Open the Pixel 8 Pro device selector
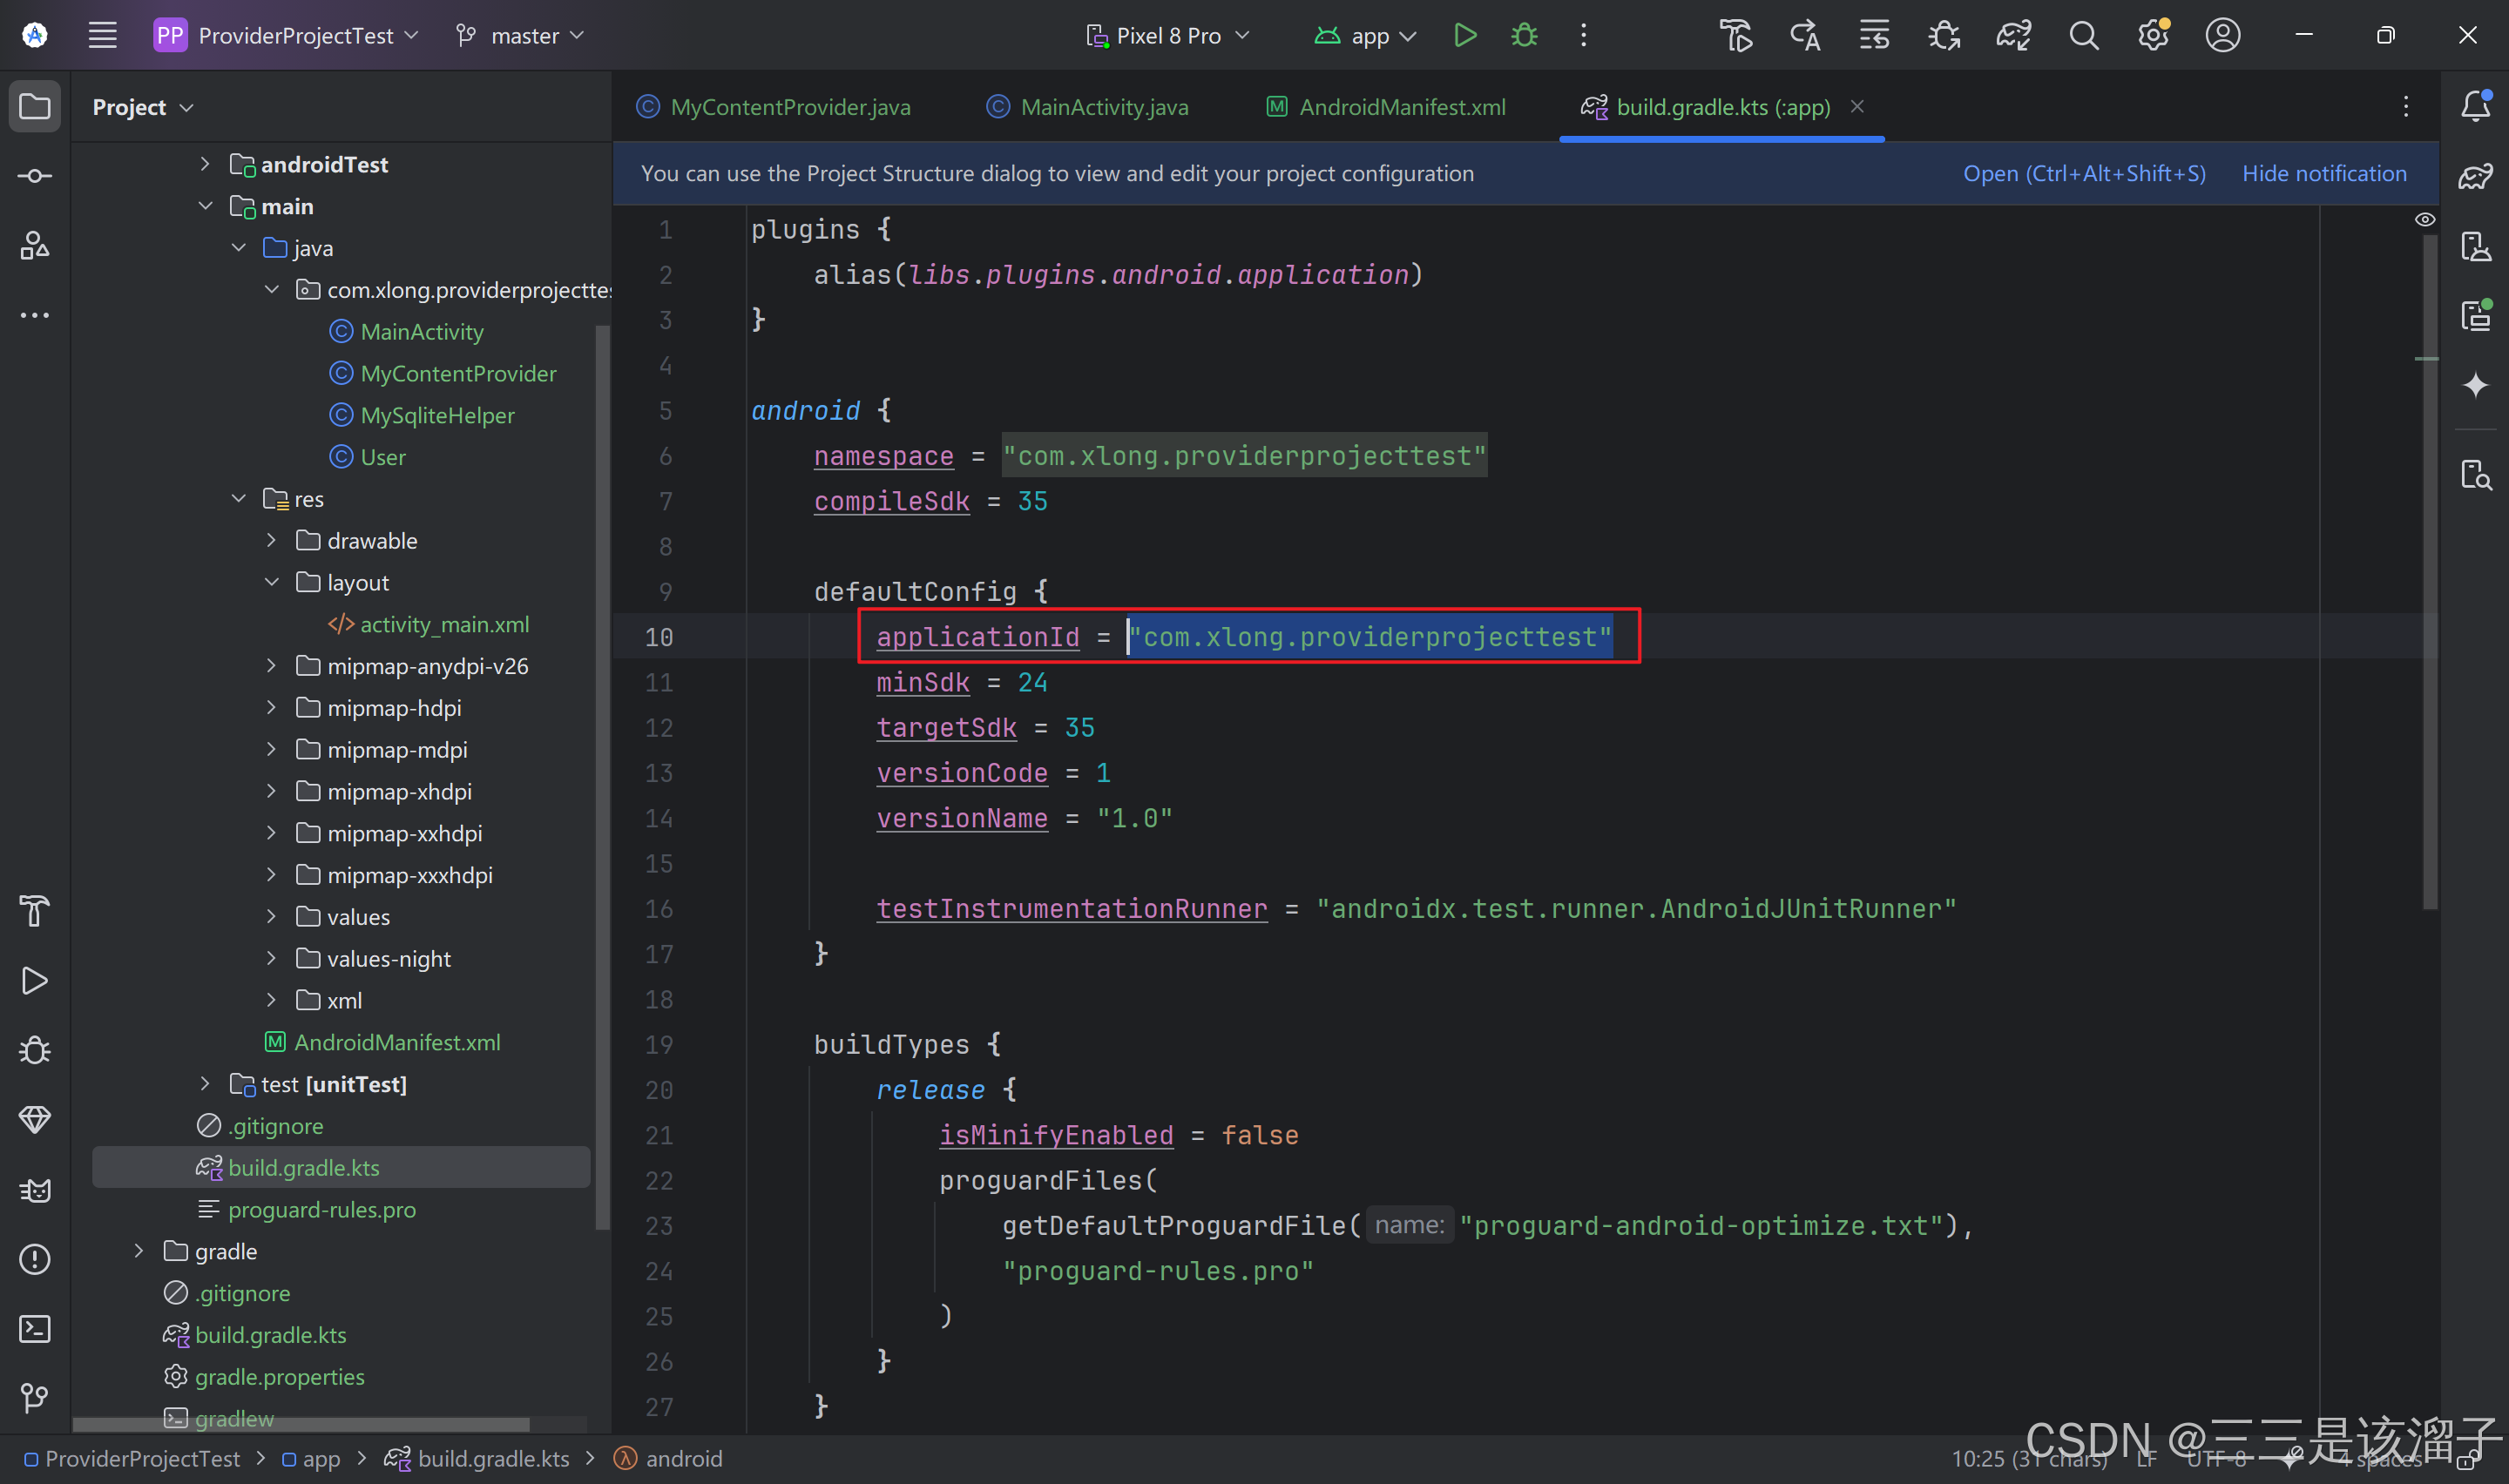The height and width of the screenshot is (1484, 2509). click(x=1168, y=36)
